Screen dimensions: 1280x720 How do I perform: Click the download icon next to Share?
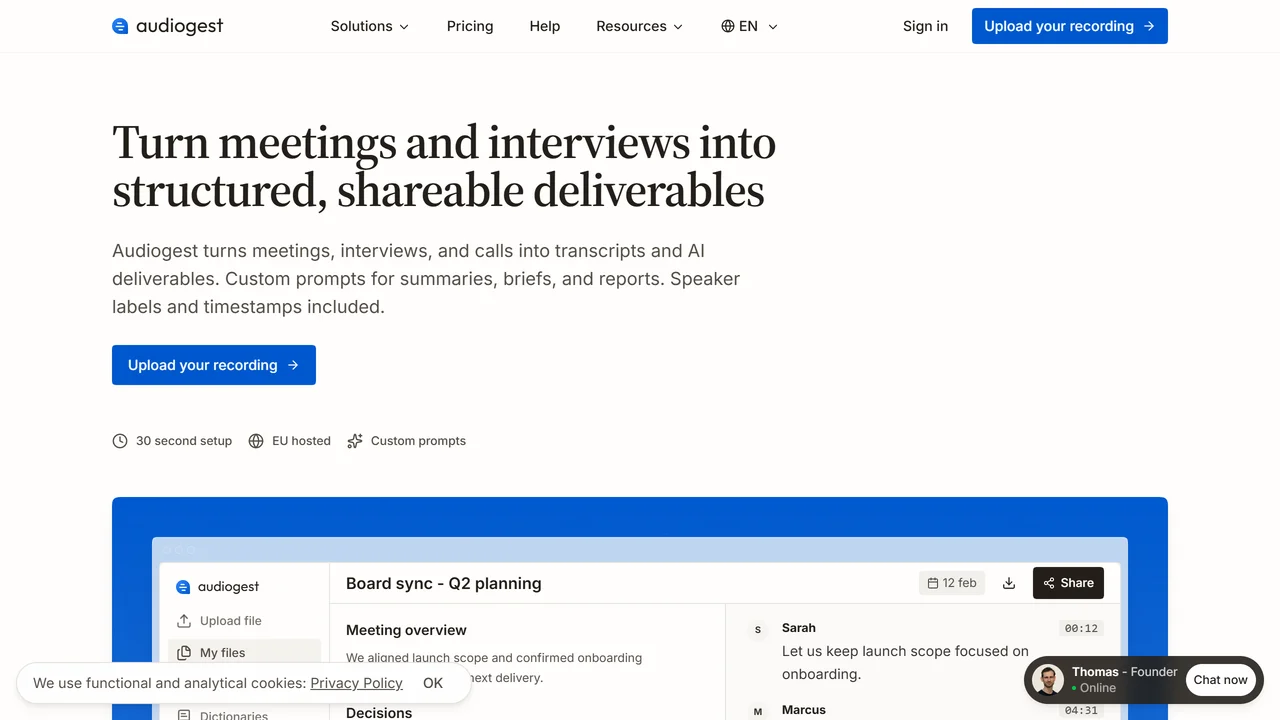click(x=1009, y=583)
